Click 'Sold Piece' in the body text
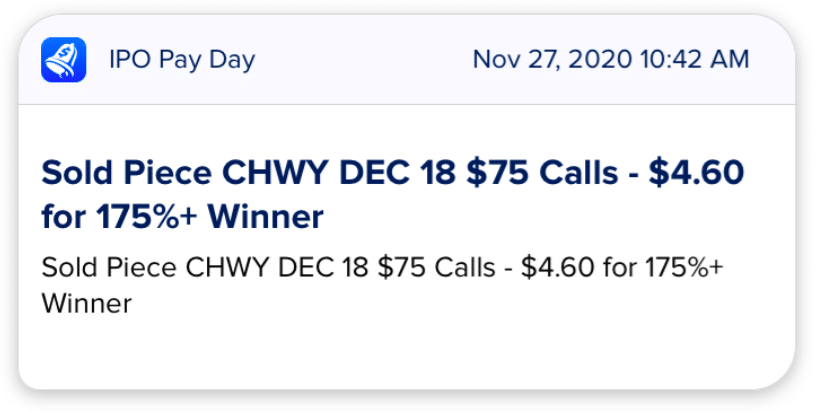 click(x=109, y=267)
